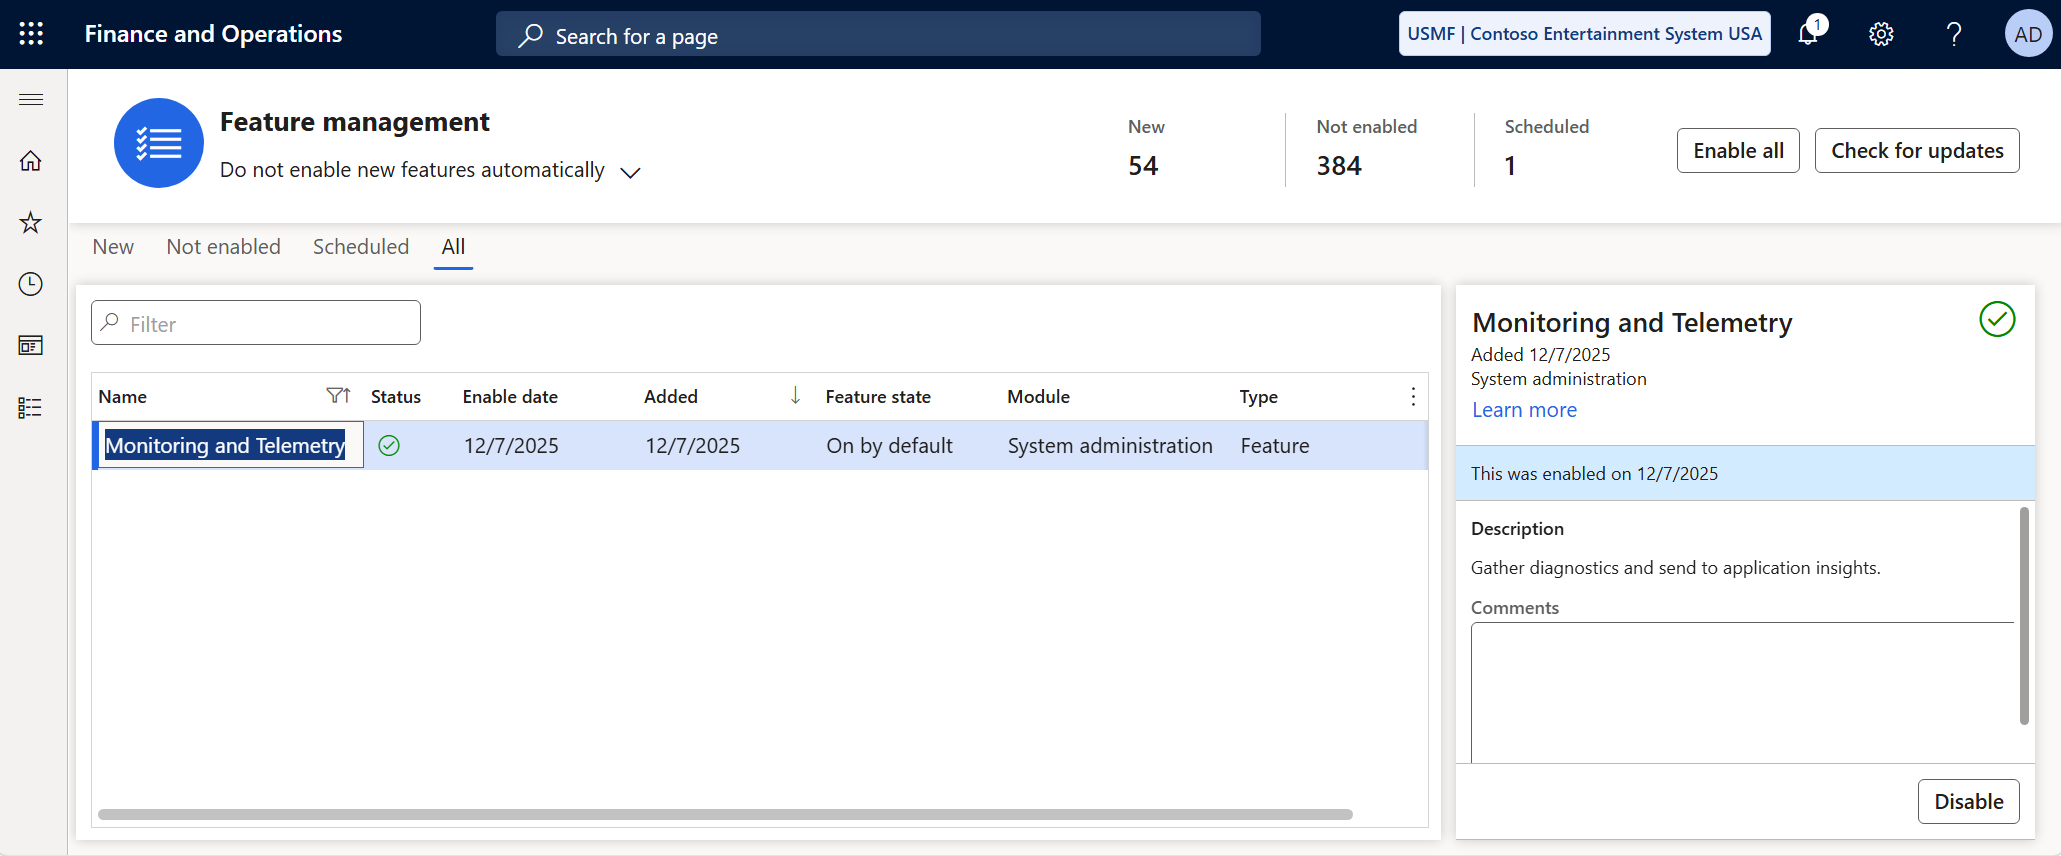Screen dimensions: 2061x856
Task: Click the On by default cell
Action: coord(889,446)
